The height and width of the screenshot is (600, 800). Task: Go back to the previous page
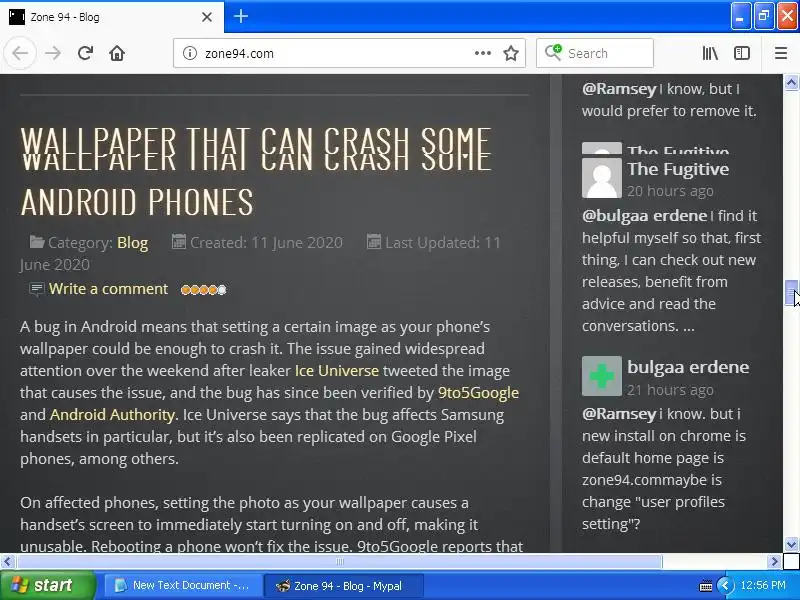point(20,53)
